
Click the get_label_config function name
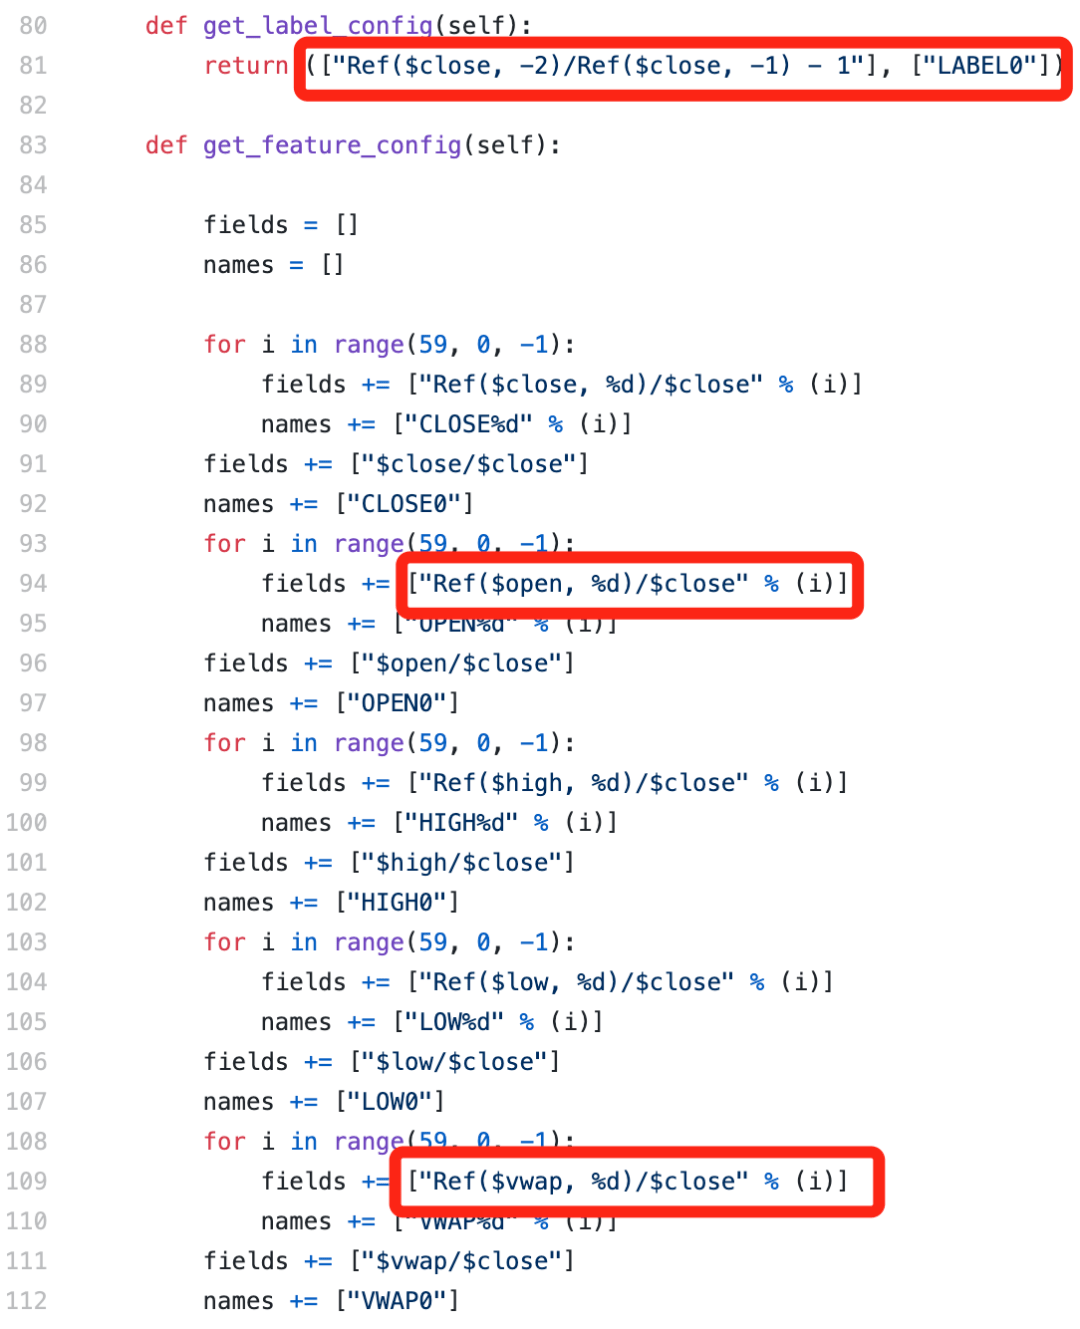[318, 26]
